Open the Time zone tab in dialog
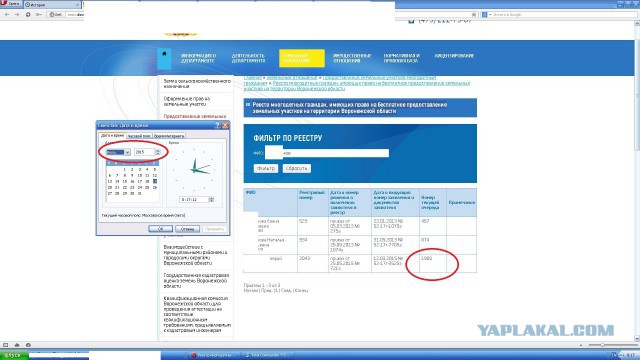This screenshot has width=640, height=360. coord(139,136)
